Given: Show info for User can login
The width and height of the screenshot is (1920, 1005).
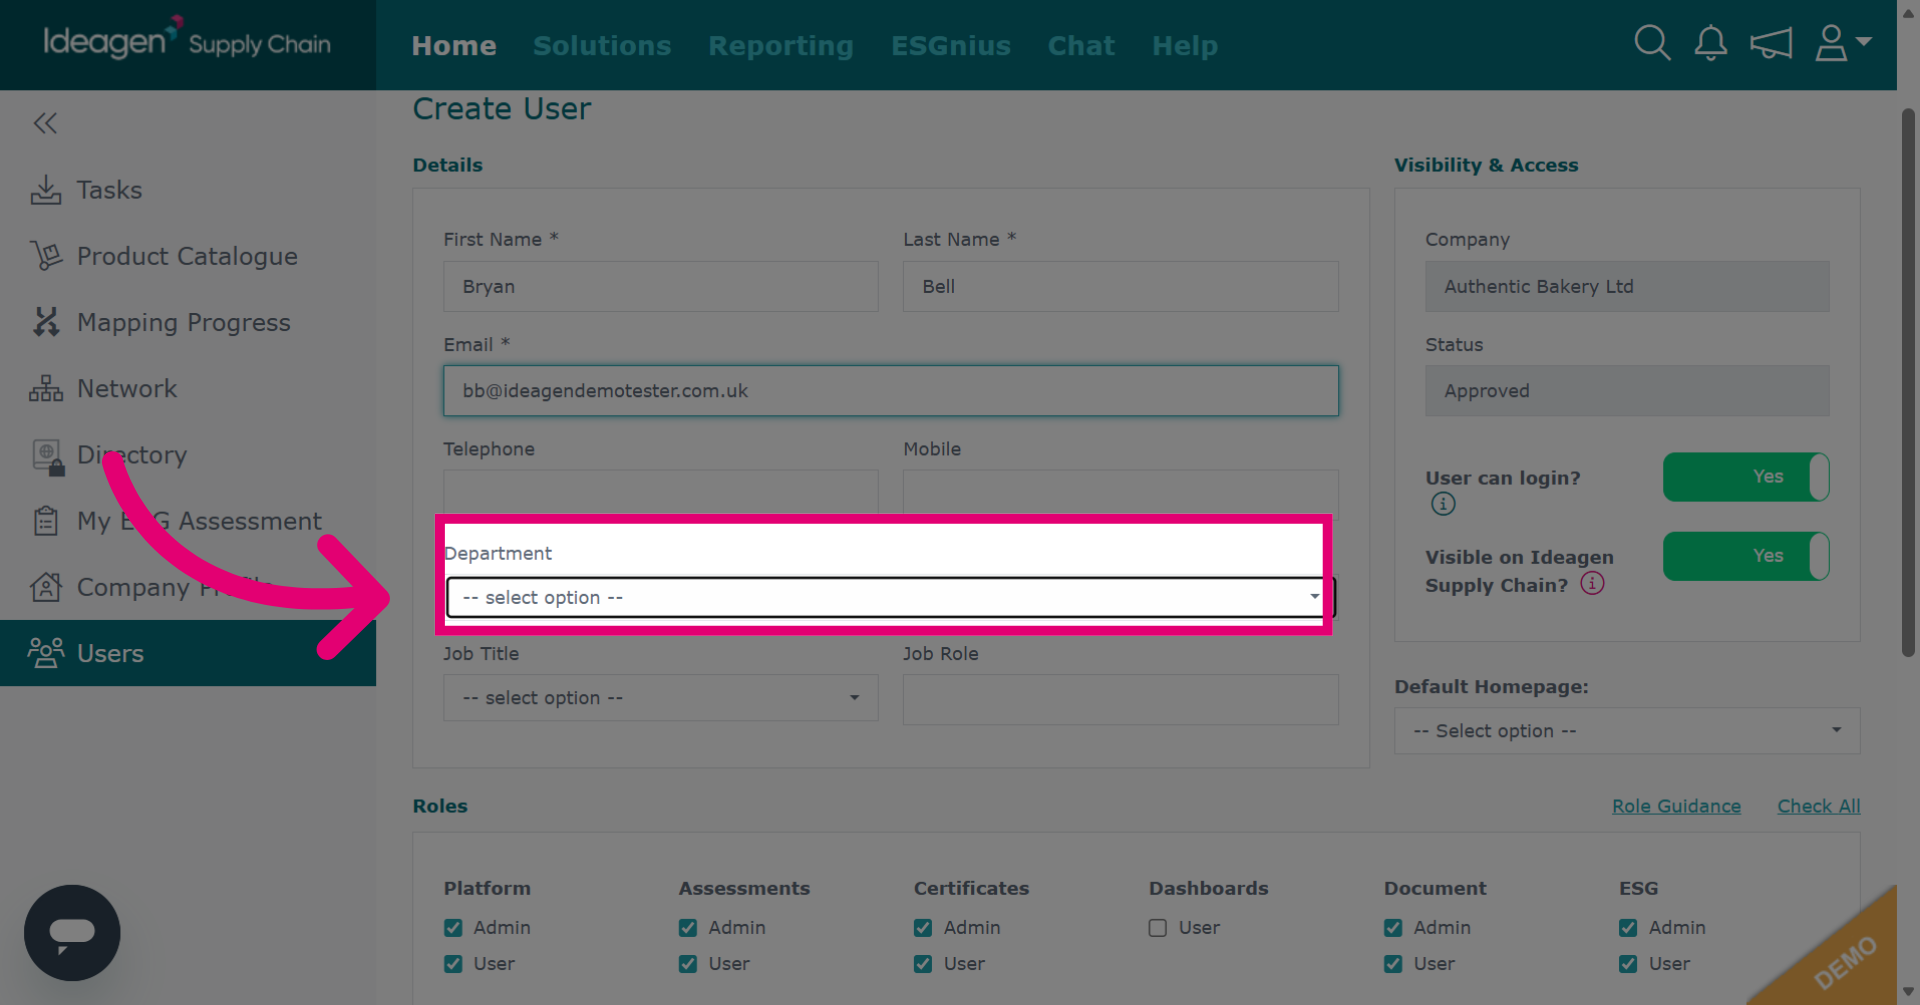Looking at the screenshot, I should [1443, 504].
